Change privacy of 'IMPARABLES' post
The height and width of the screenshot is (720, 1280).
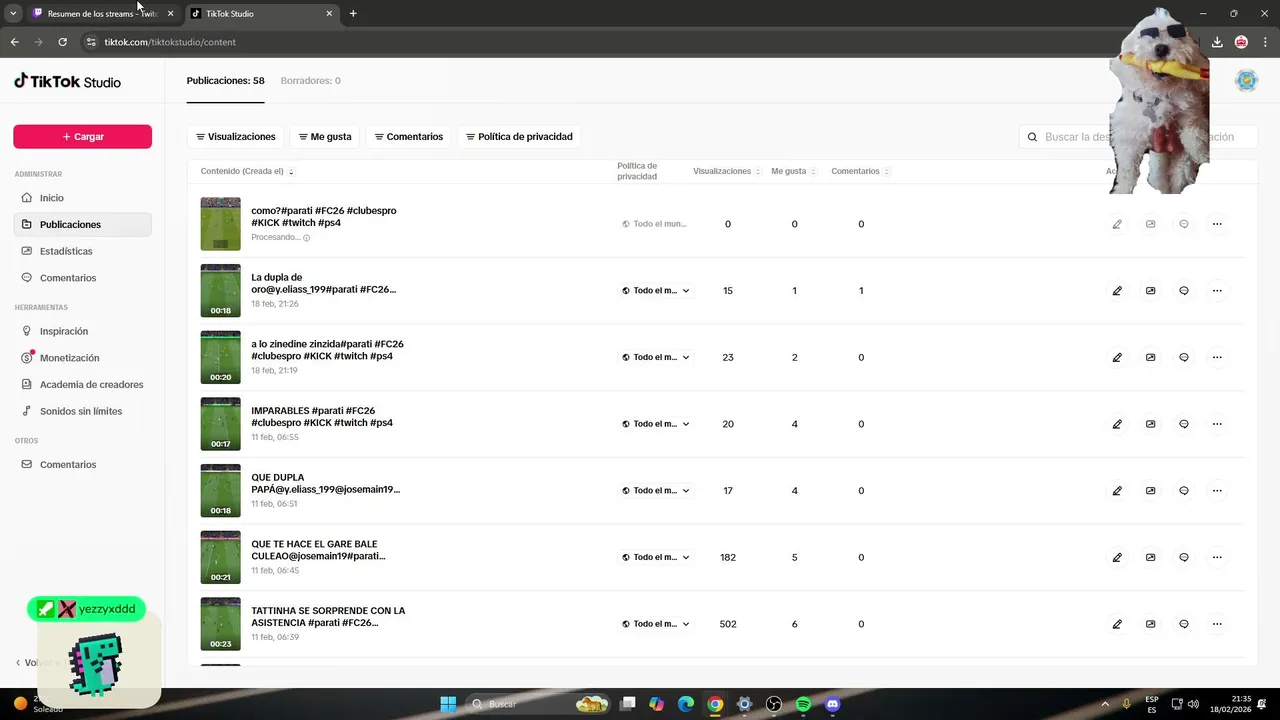(656, 424)
